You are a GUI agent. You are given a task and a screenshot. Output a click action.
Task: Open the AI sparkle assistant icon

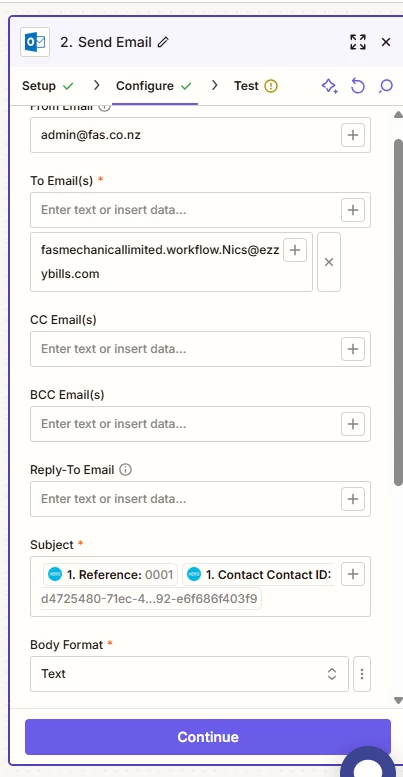[330, 86]
